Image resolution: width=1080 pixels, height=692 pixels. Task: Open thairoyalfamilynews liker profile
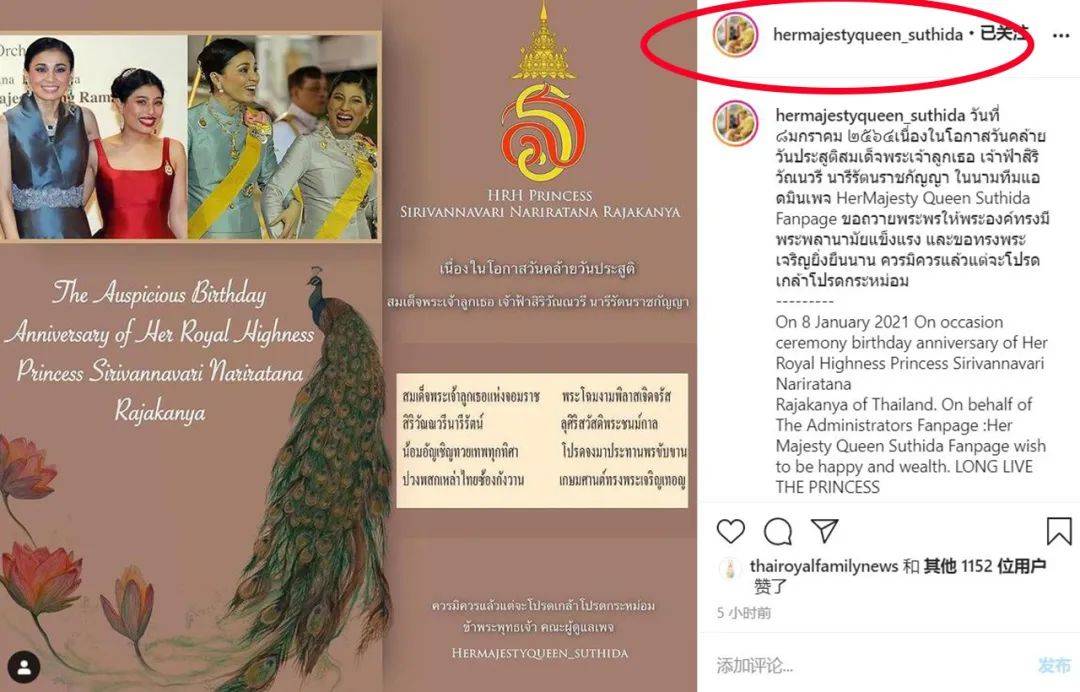823,566
